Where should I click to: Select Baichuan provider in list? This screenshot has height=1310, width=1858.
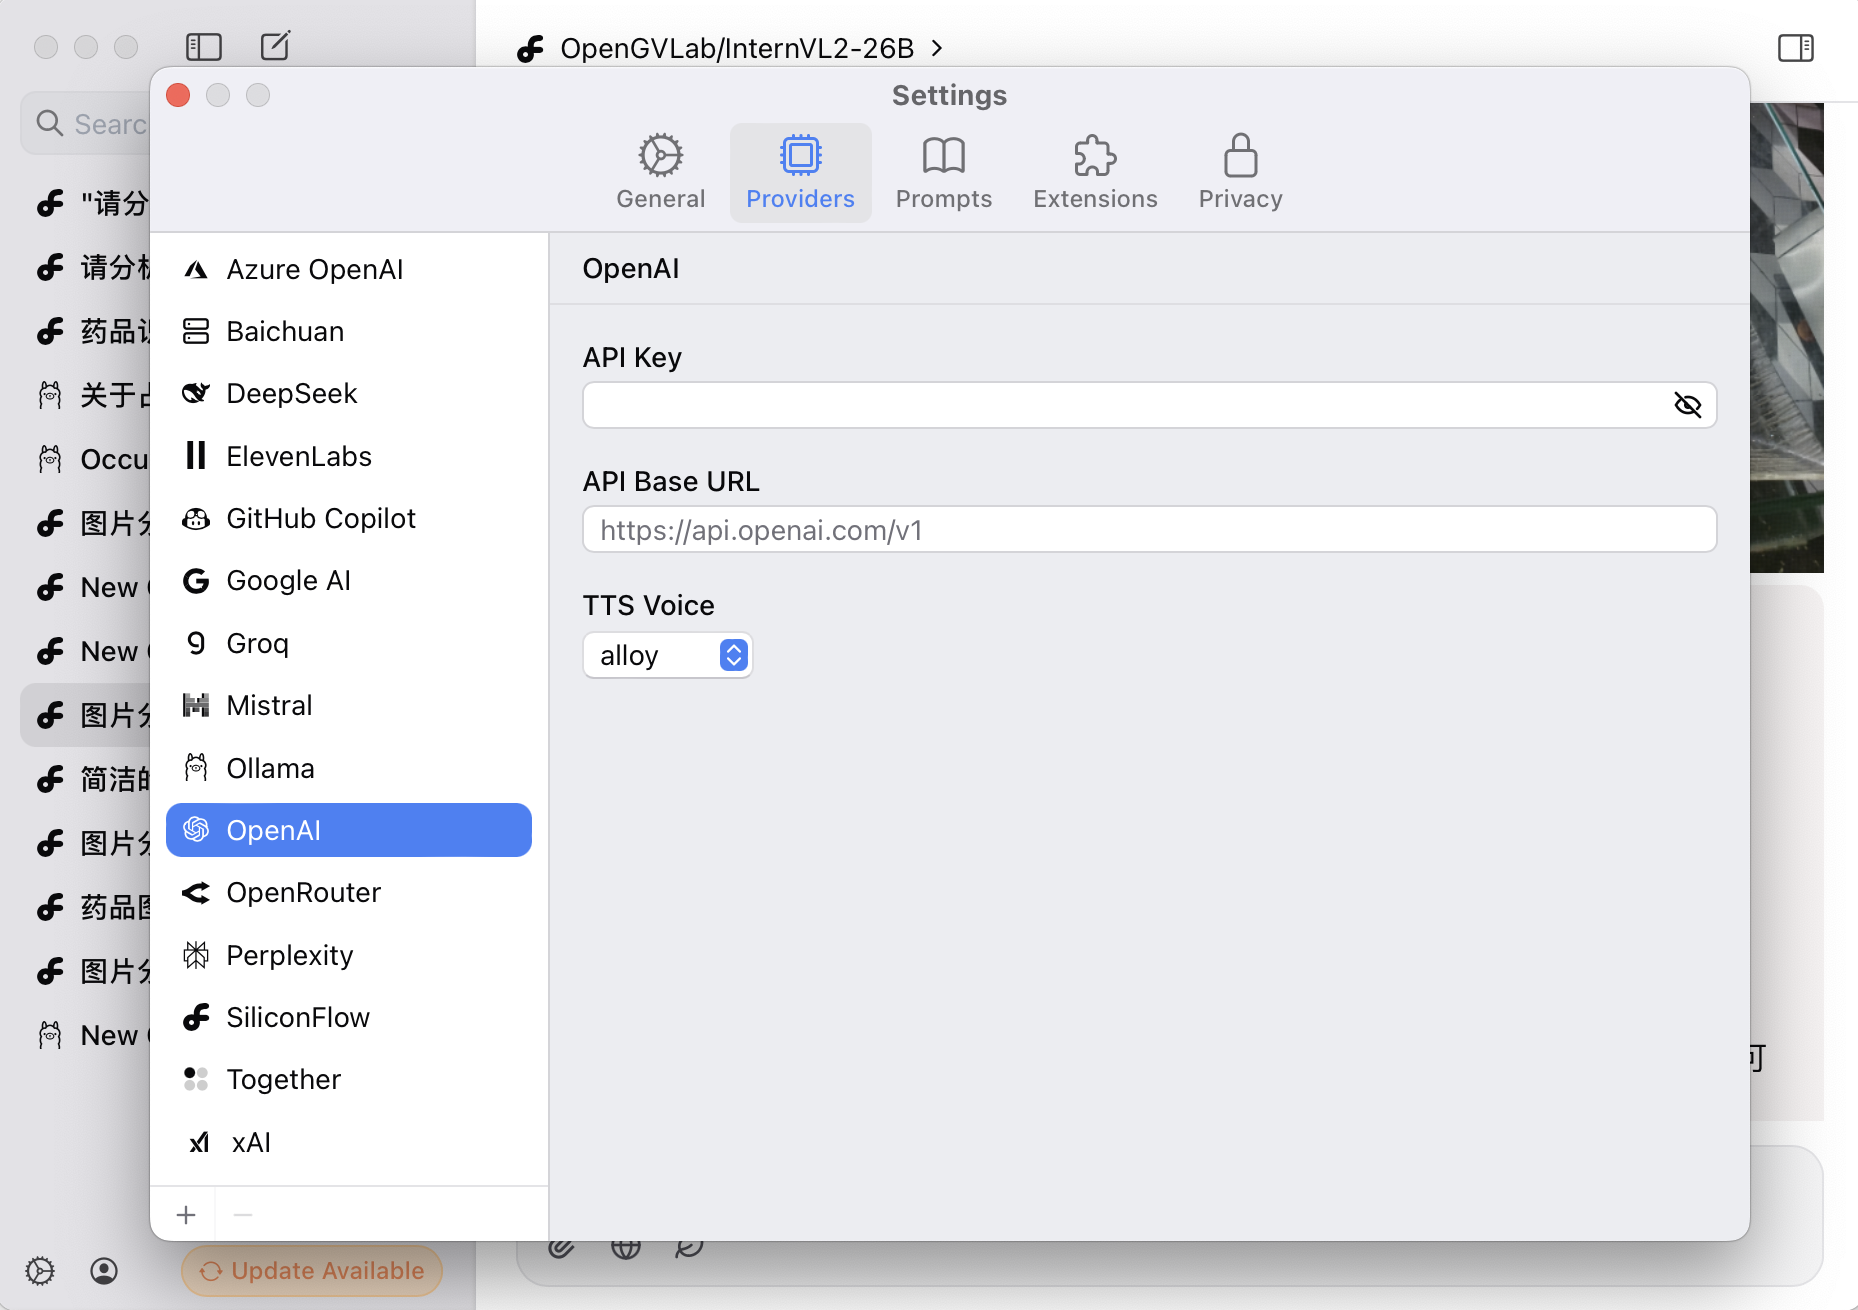tap(348, 331)
